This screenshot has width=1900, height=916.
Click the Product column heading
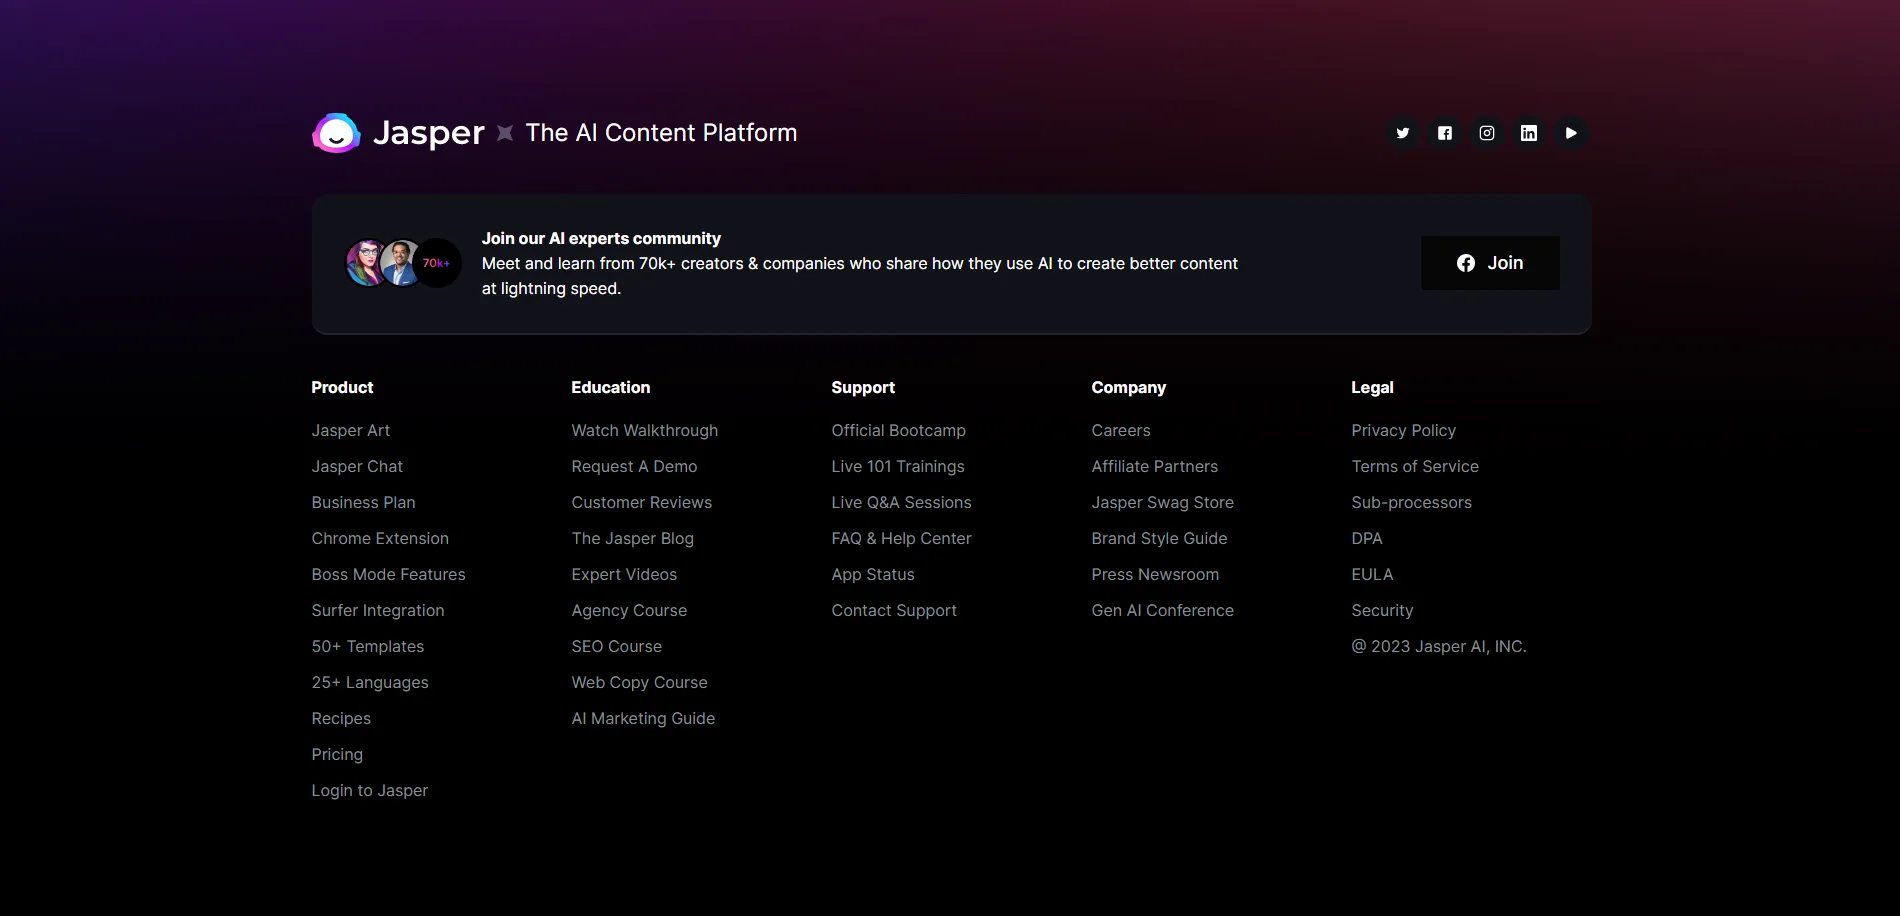(x=342, y=387)
